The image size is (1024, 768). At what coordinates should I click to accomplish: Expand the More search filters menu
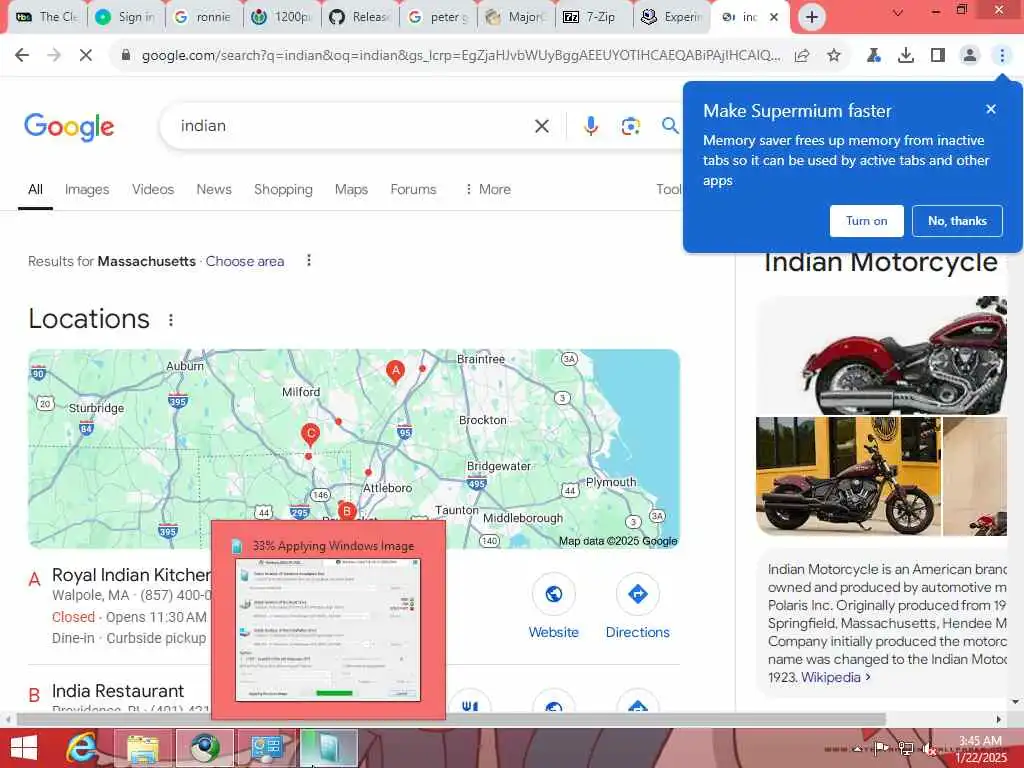(487, 189)
